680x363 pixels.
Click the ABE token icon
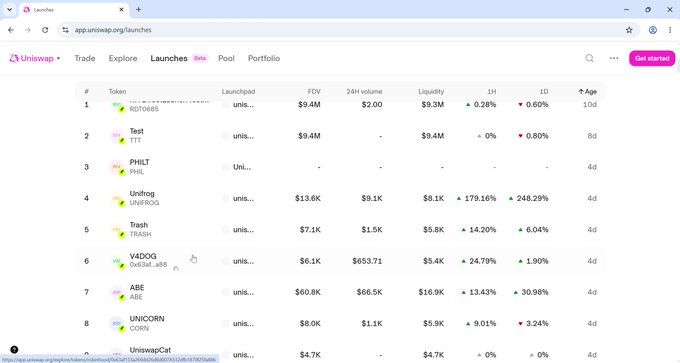point(117,293)
